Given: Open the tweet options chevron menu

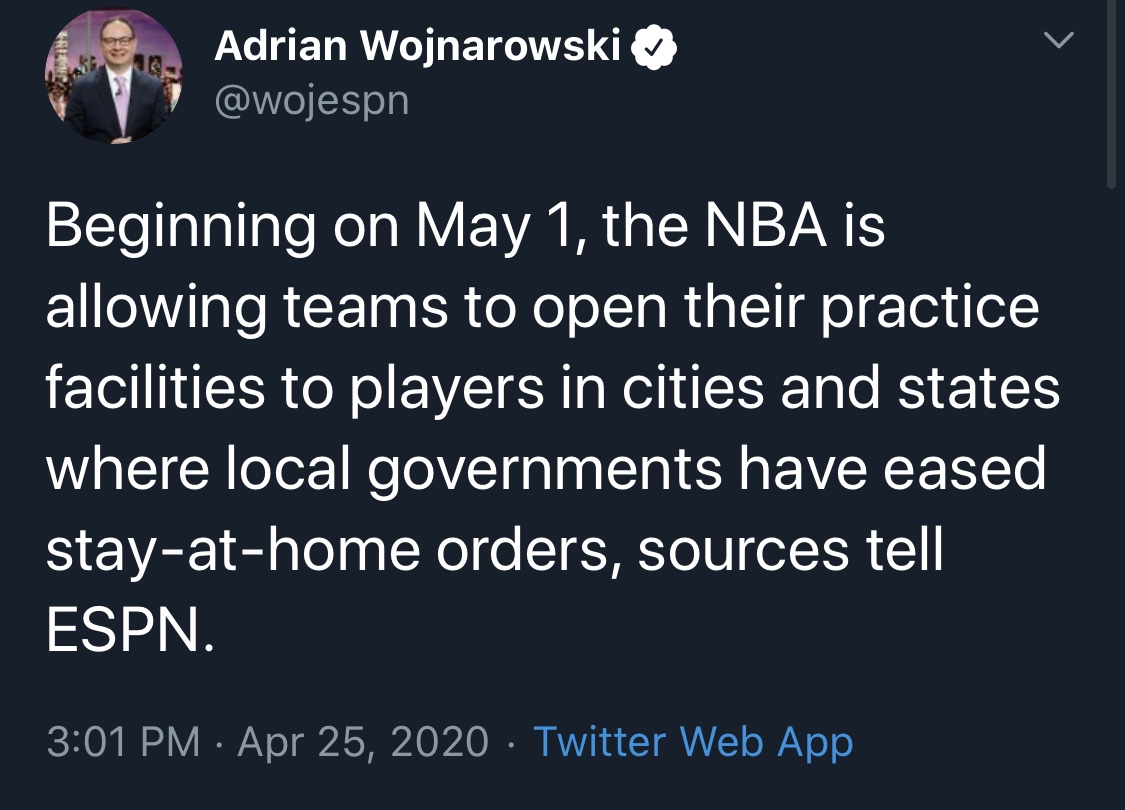Looking at the screenshot, I should click(1058, 39).
